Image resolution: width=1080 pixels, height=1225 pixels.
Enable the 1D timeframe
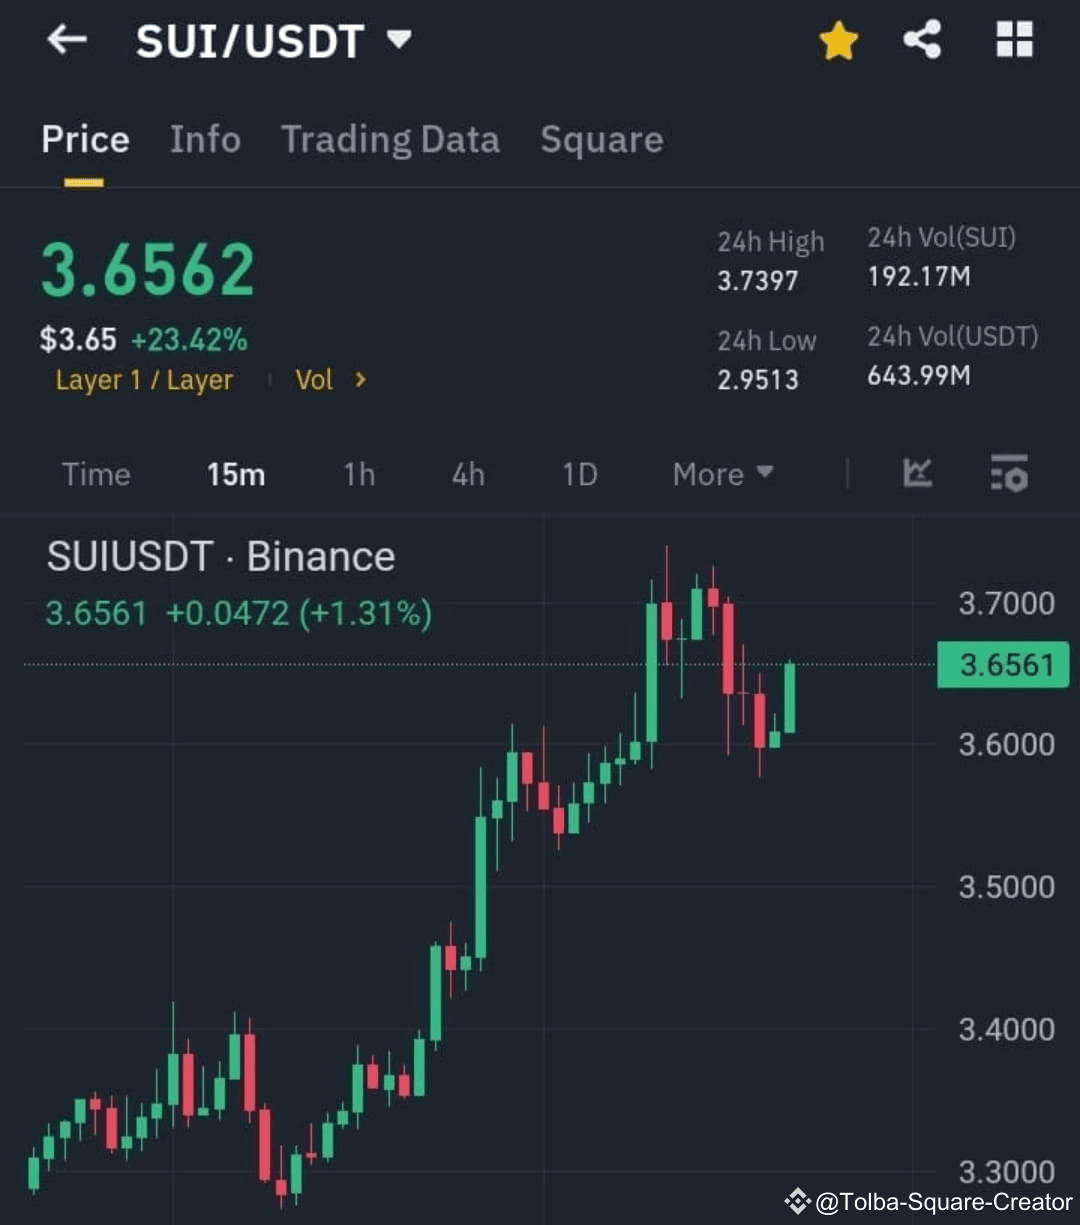tap(579, 475)
